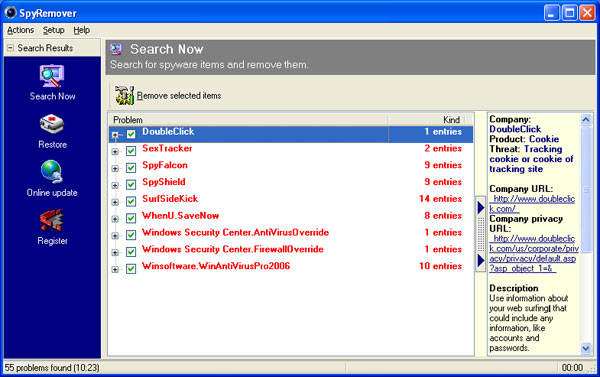Launch Online update globe icon
The height and width of the screenshot is (377, 600).
coord(52,171)
